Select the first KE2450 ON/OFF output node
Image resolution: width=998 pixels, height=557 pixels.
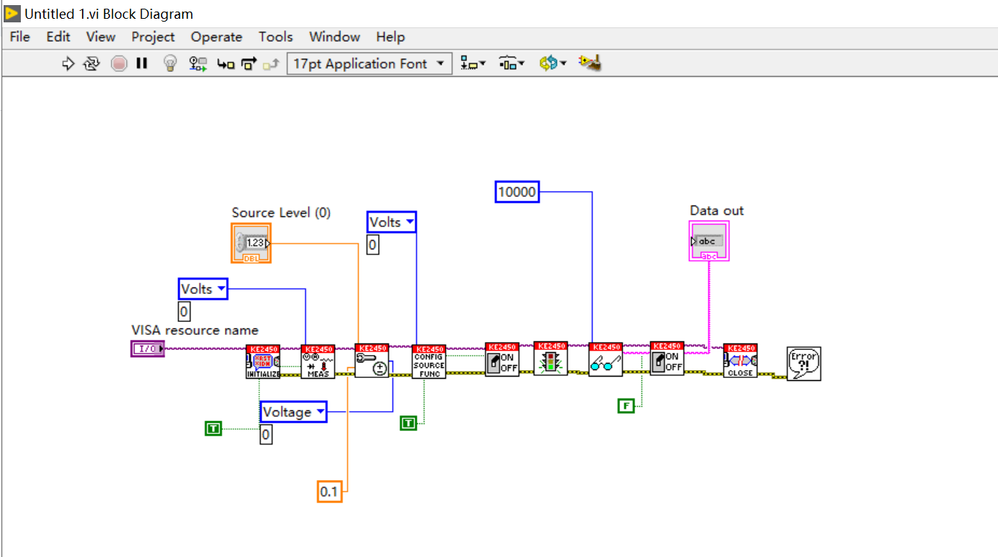click(502, 360)
